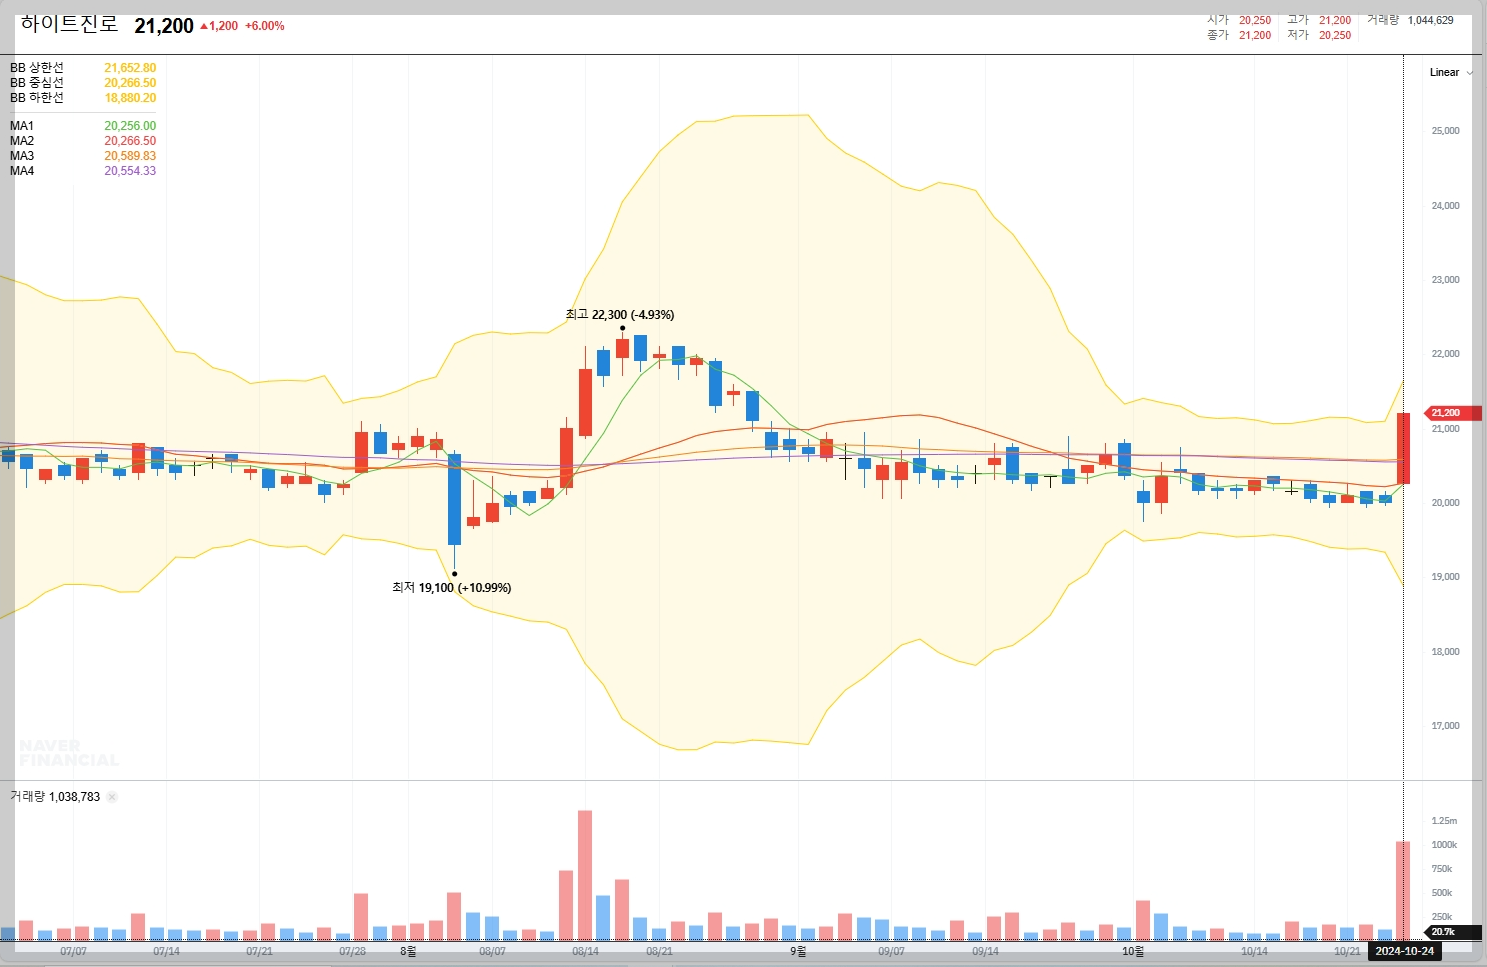Click the MA1 legend entry
1487x967 pixels.
click(22, 126)
